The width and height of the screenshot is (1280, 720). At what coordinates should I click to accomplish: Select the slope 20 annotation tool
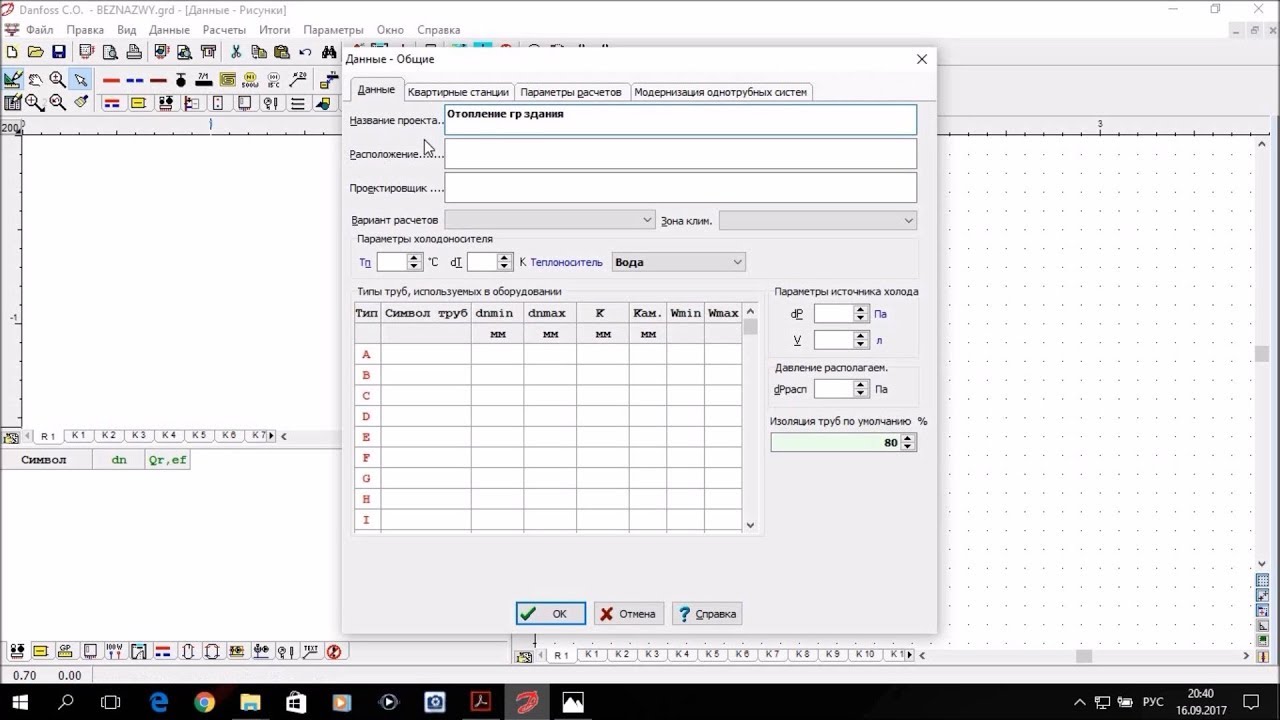pyautogui.click(x=297, y=80)
